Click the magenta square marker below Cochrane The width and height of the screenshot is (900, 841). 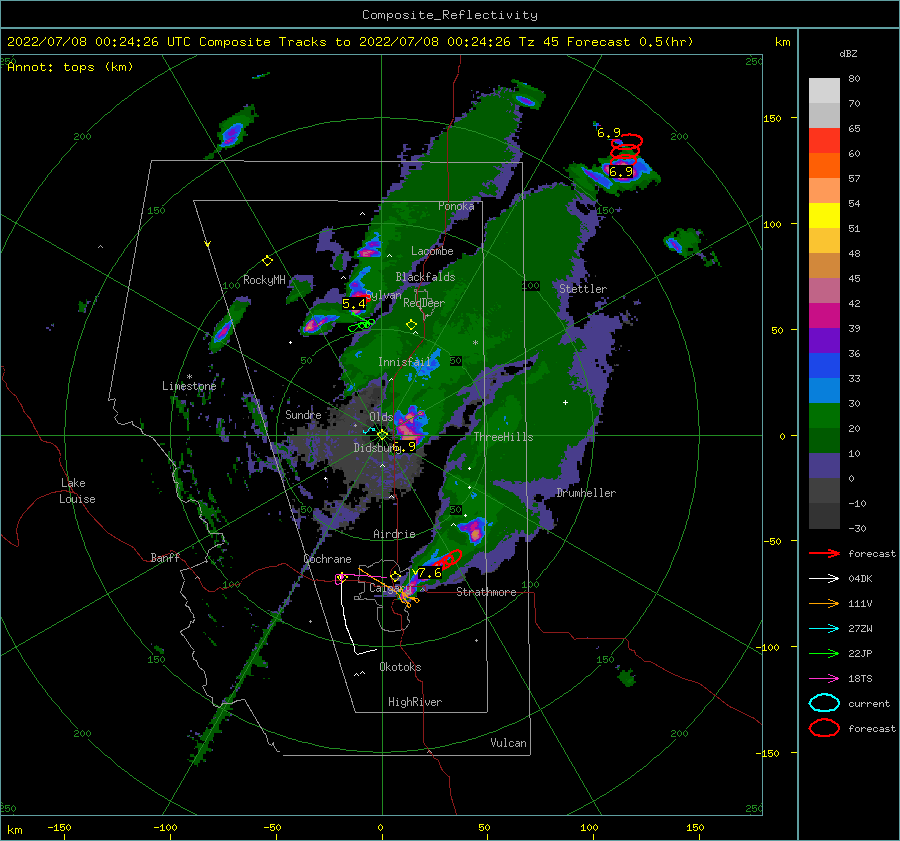tap(341, 579)
